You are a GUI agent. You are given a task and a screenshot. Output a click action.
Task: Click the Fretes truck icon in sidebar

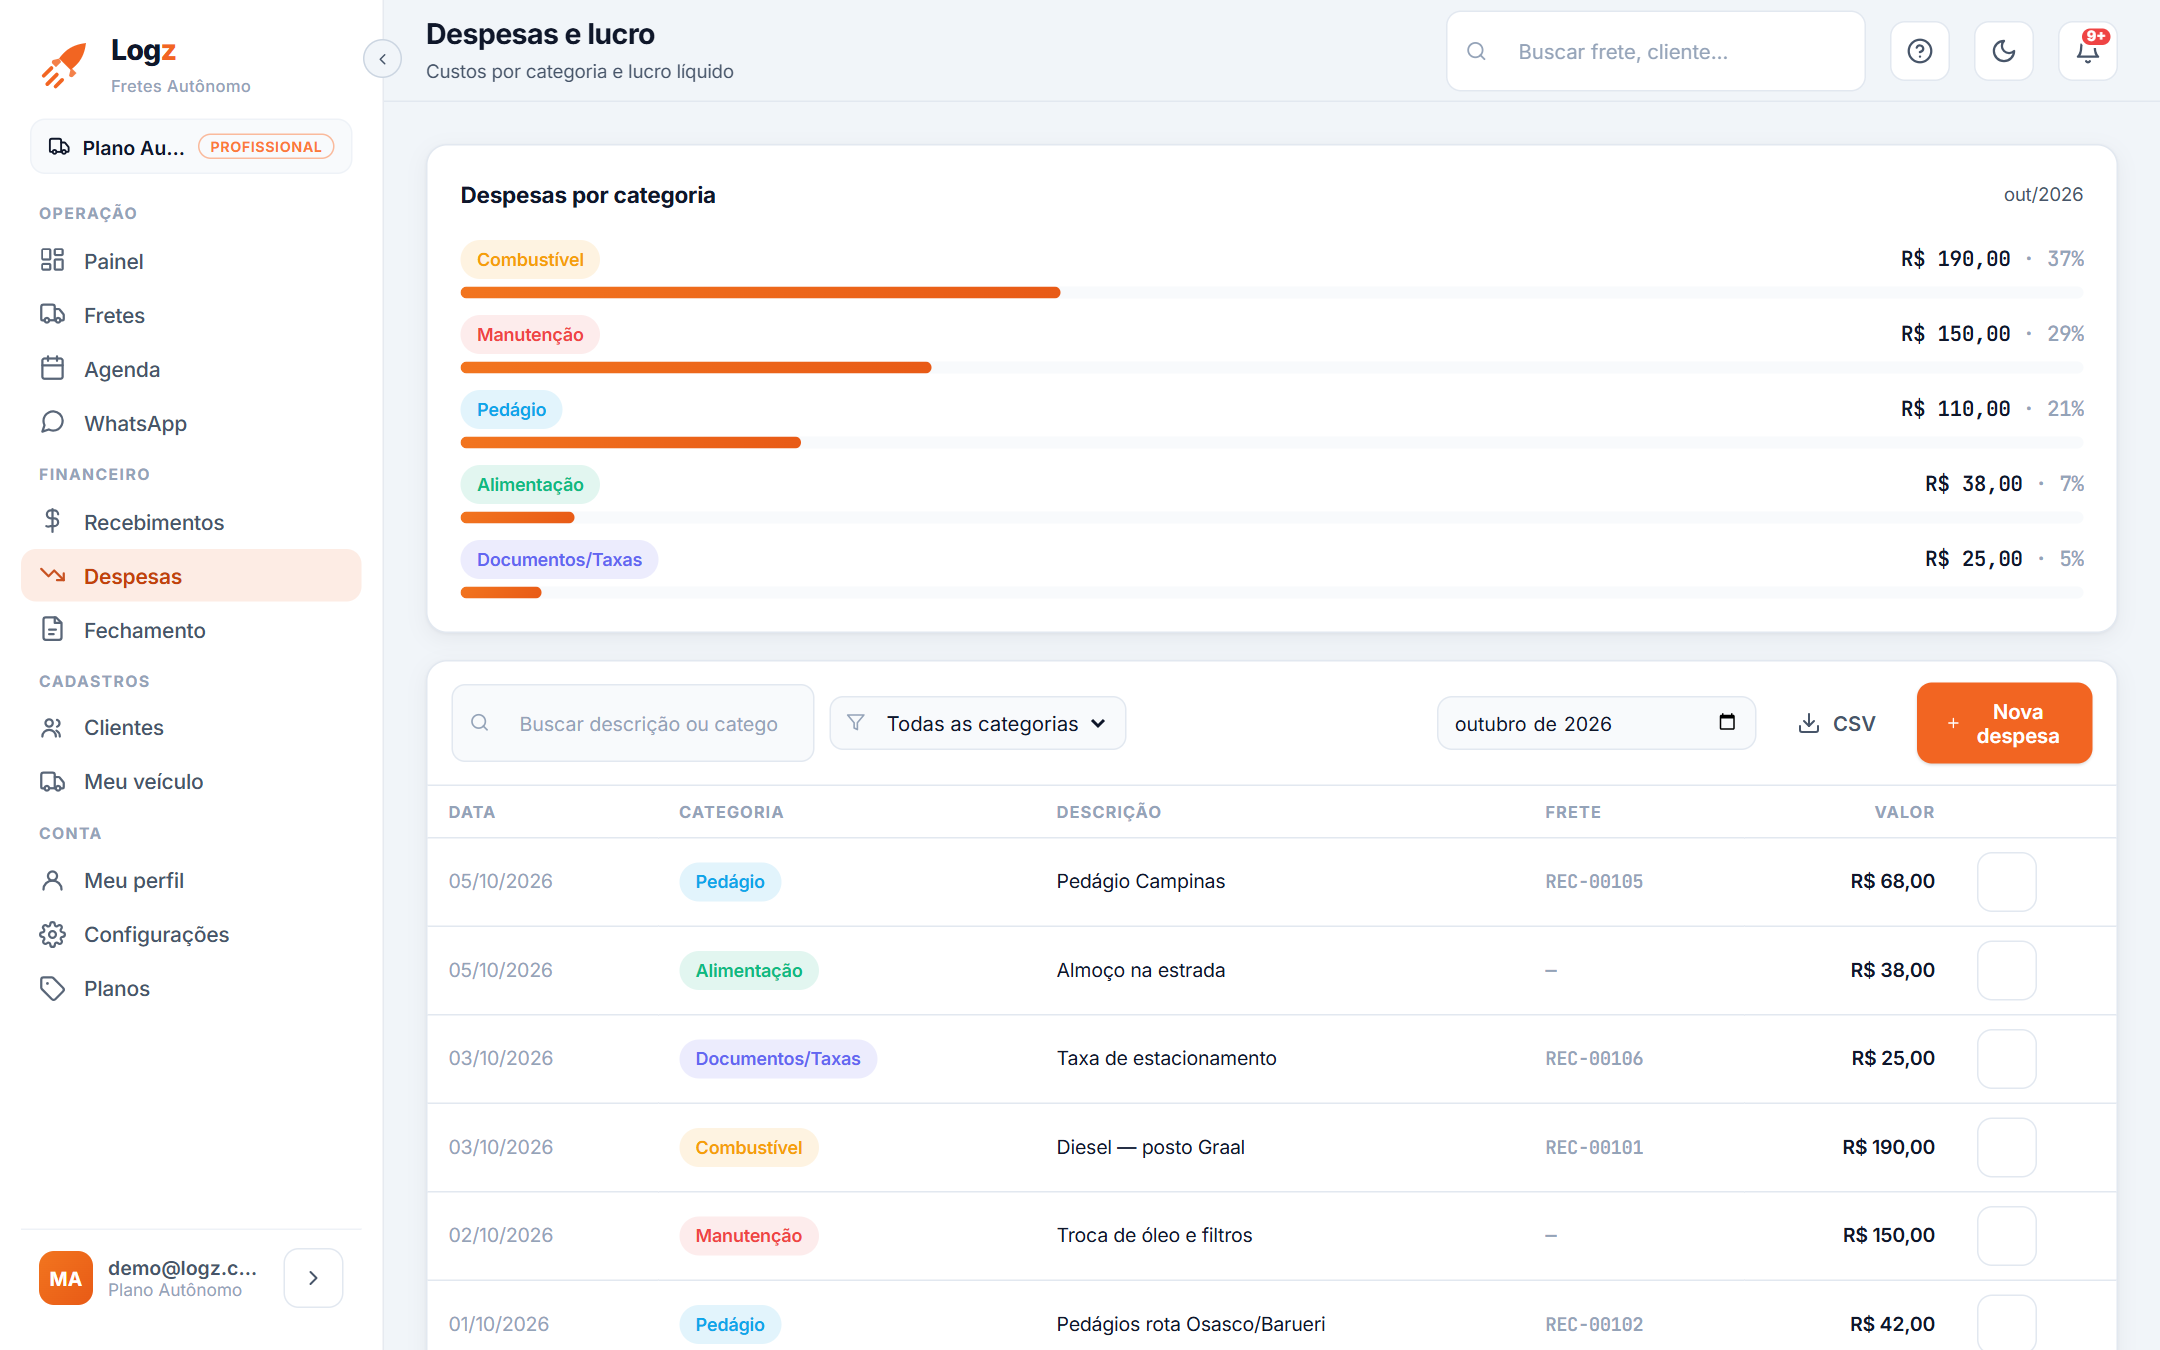point(52,314)
